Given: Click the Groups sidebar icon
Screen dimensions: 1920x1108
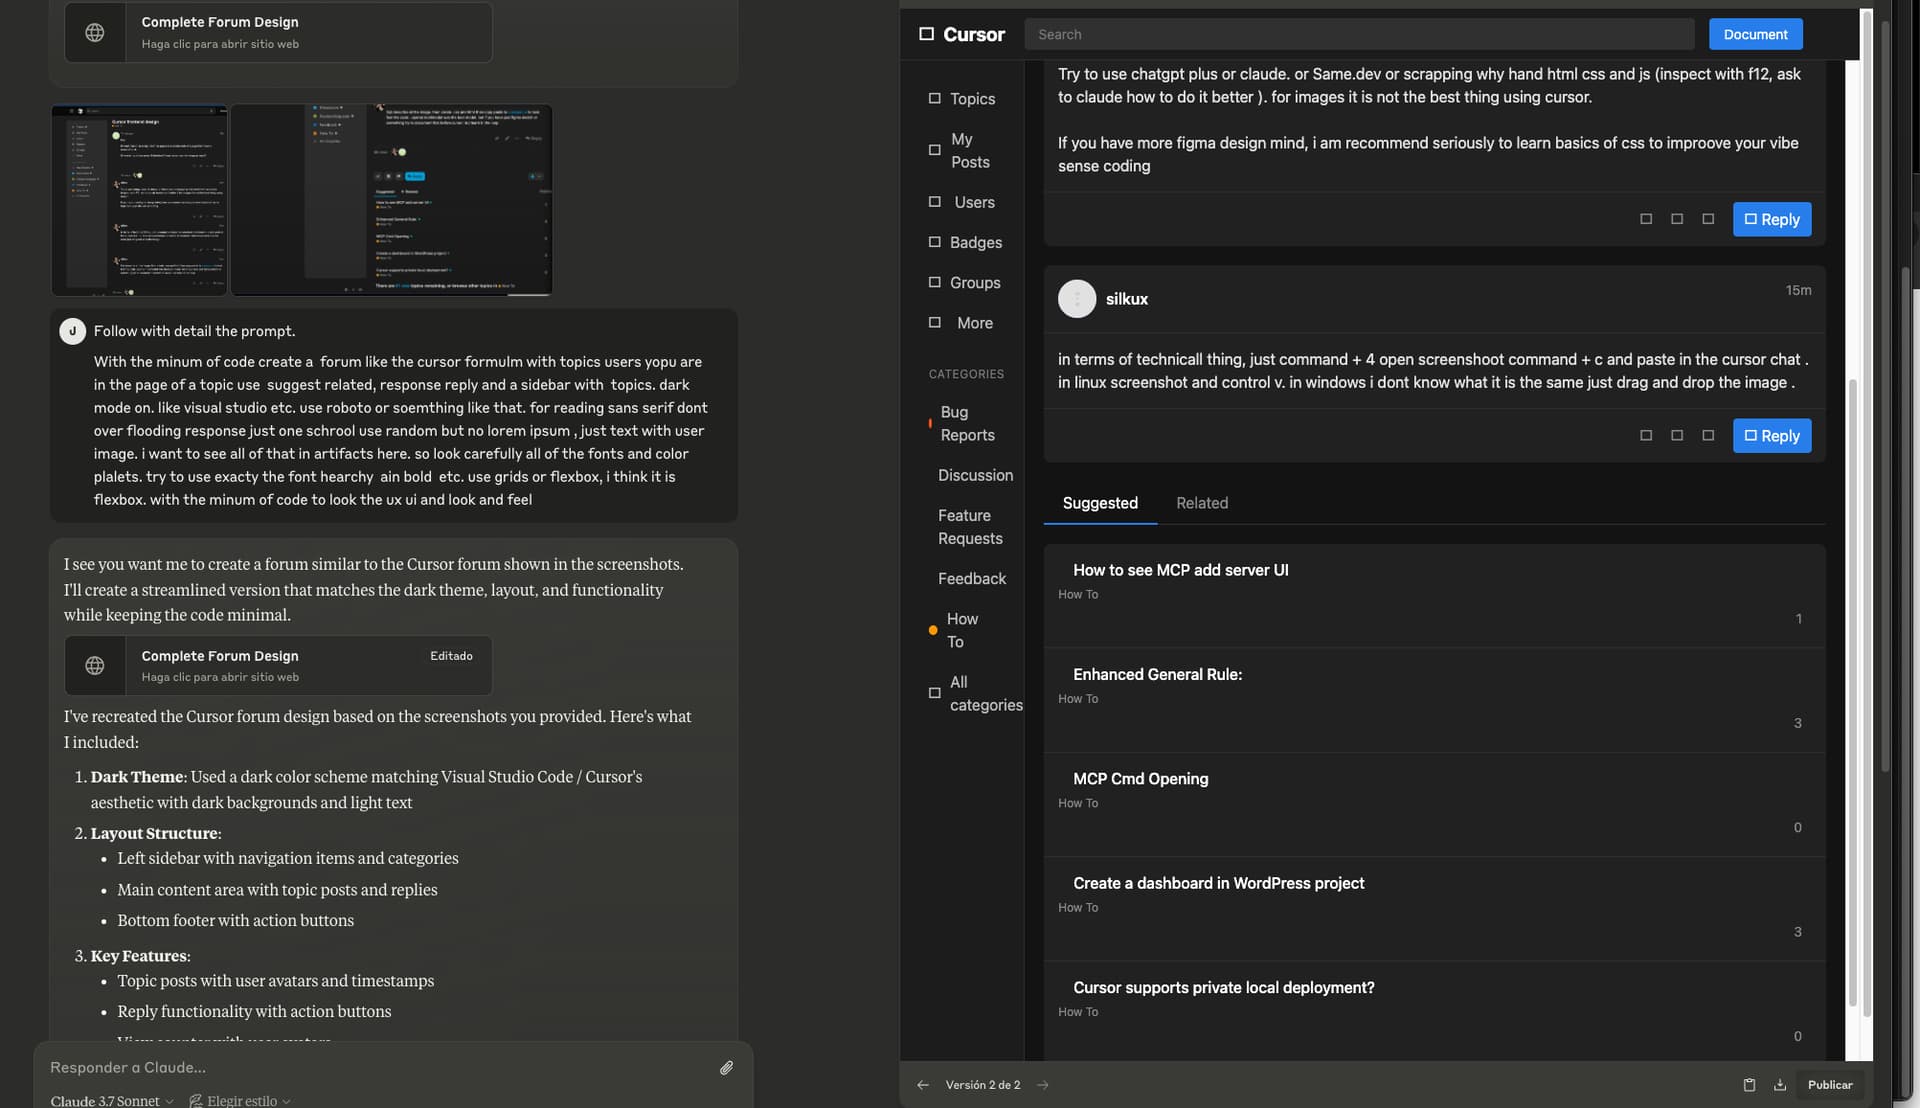Looking at the screenshot, I should (934, 282).
